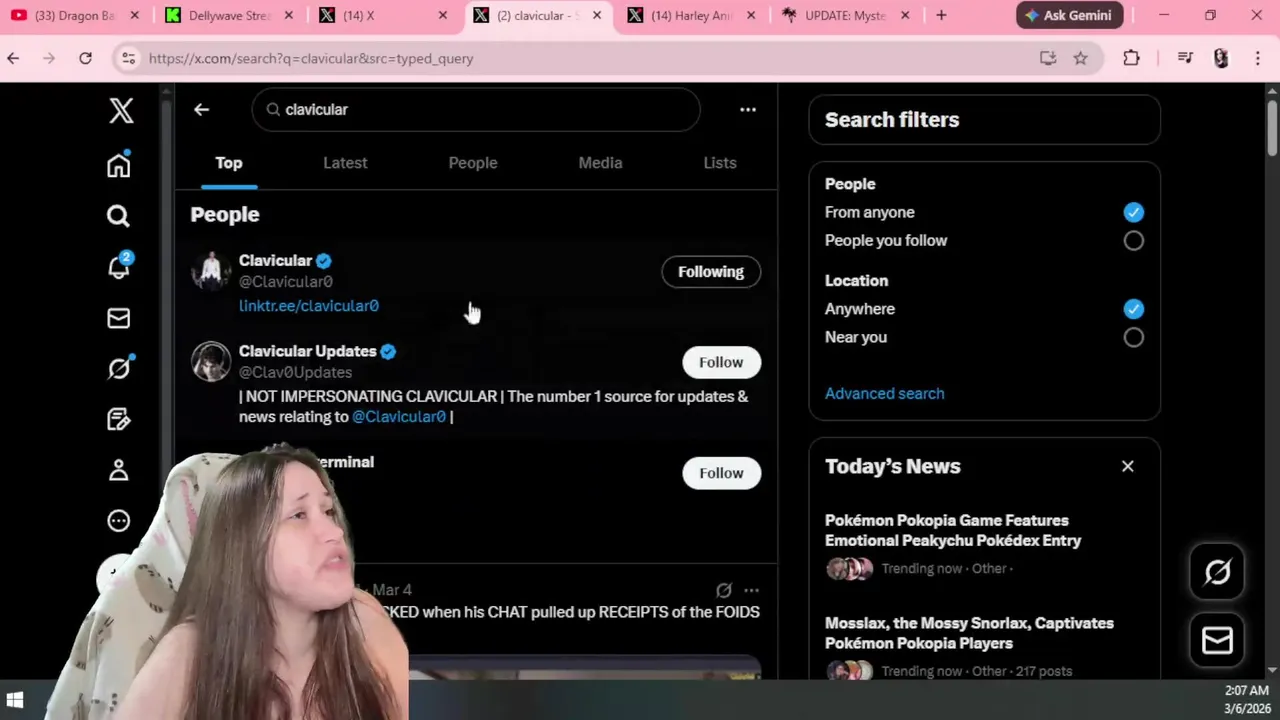Open Notifications bell icon
This screenshot has width=1280, height=720.
pos(119,266)
